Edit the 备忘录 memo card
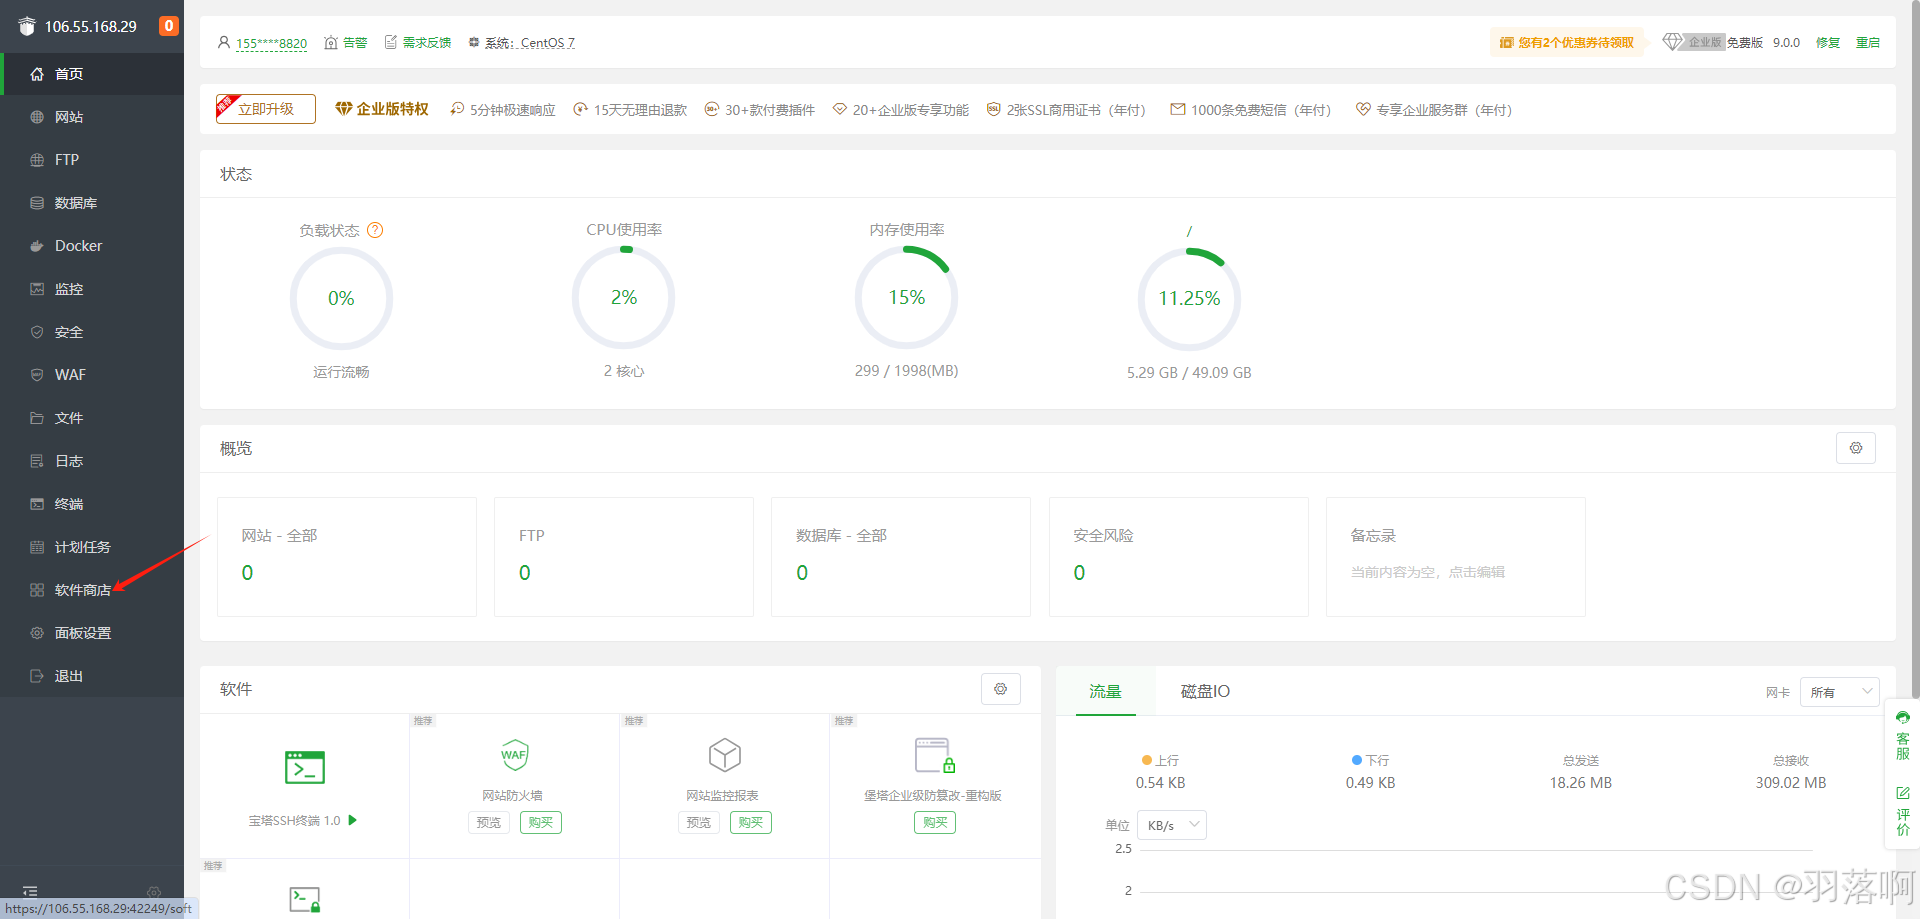 click(1456, 557)
